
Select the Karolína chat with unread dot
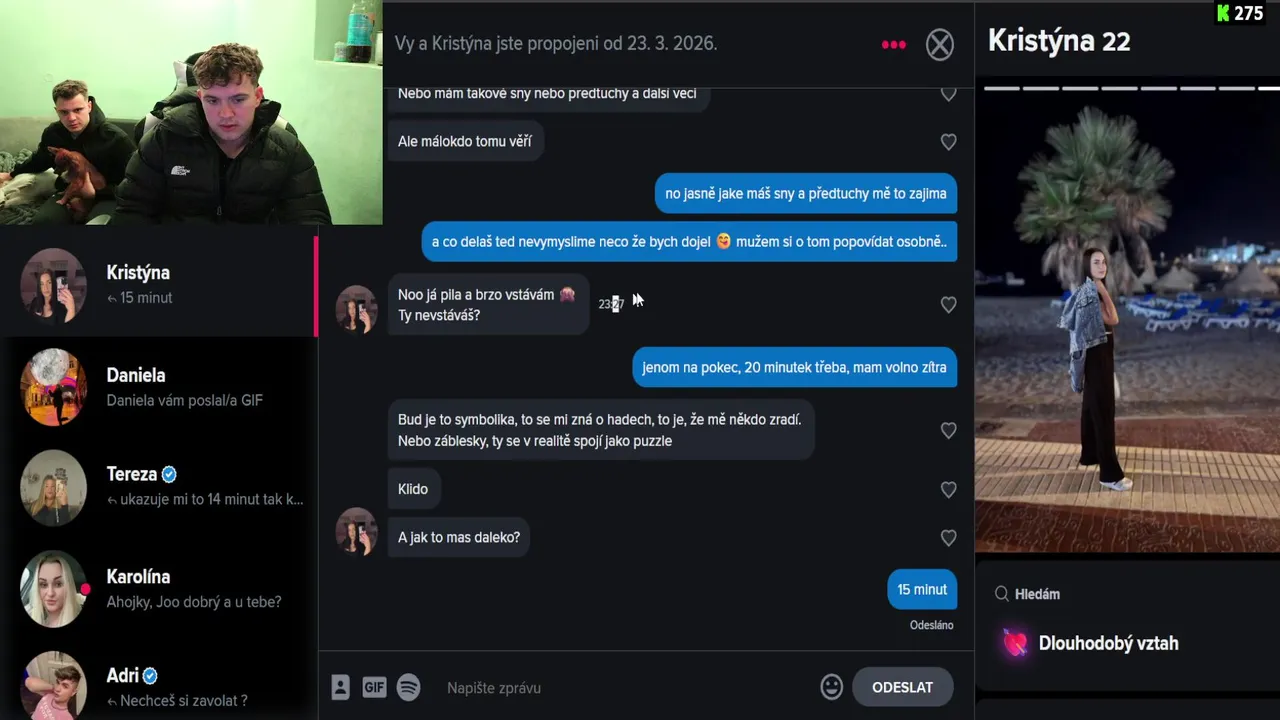tap(159, 588)
